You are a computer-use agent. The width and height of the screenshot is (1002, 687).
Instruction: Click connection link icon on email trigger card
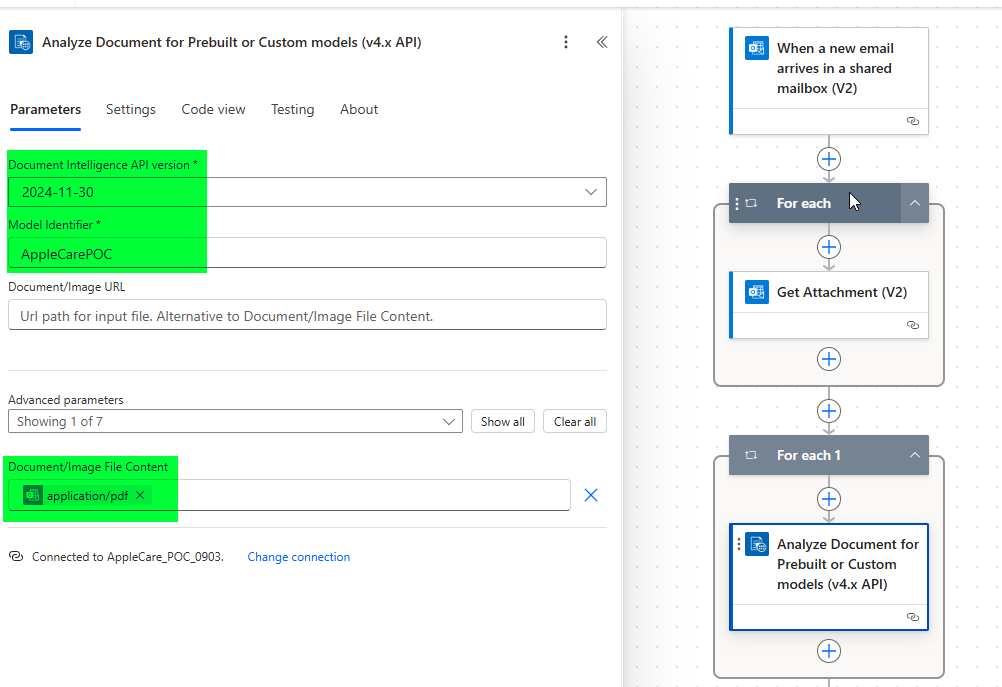(913, 121)
